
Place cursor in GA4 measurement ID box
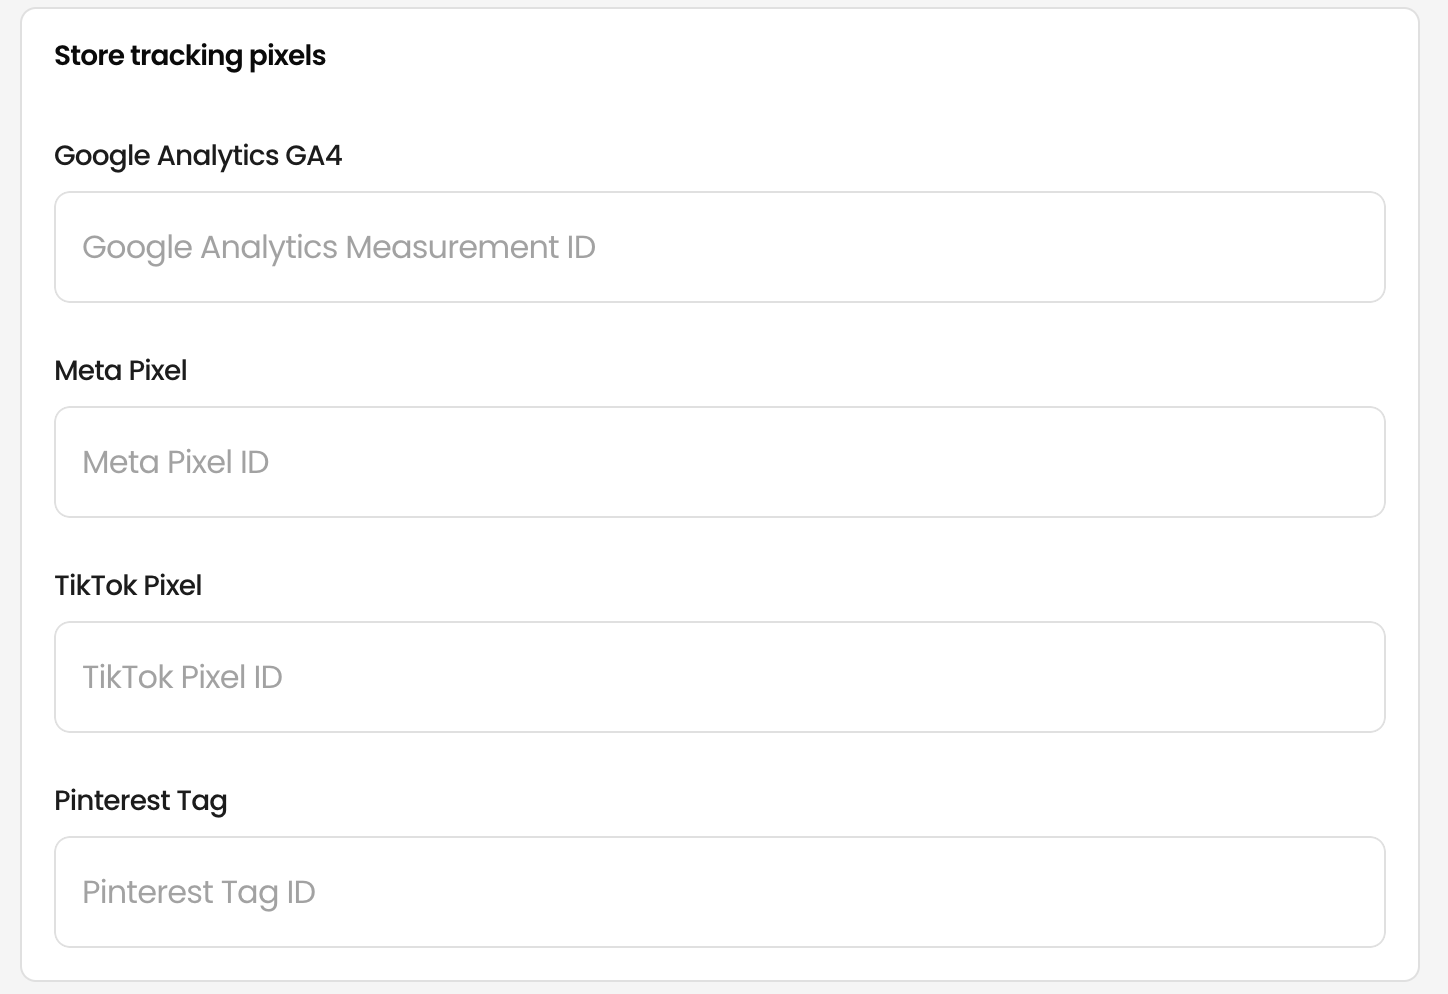pos(719,247)
